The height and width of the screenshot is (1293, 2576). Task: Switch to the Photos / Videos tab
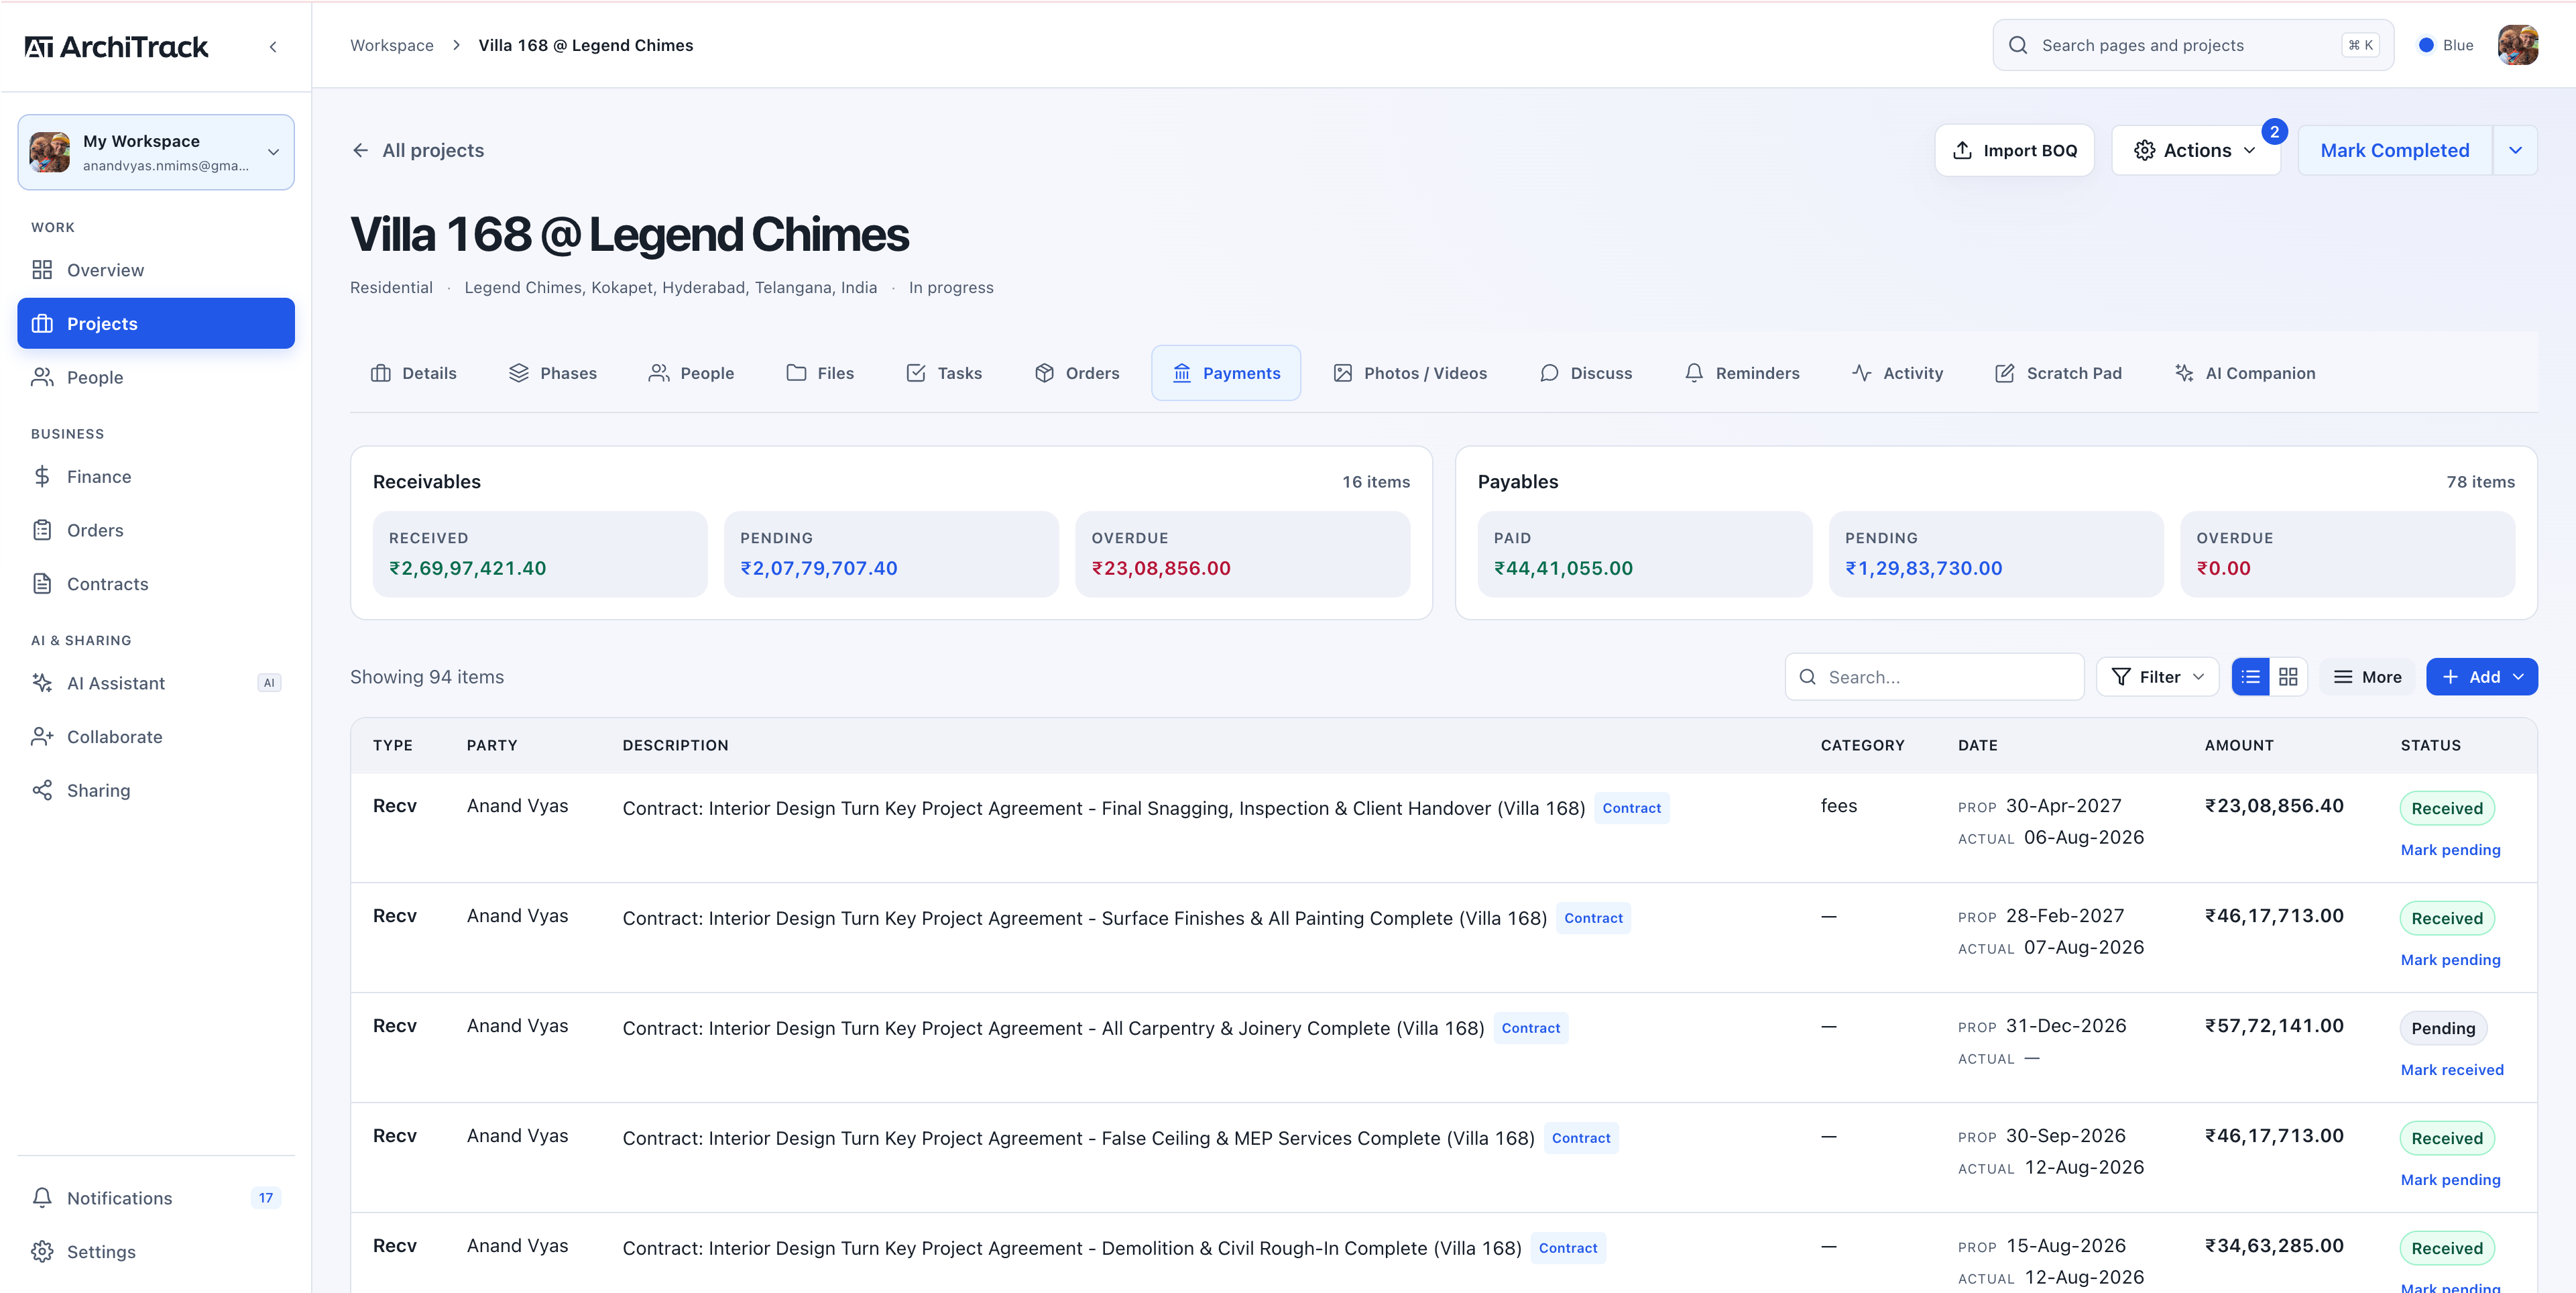click(1410, 373)
